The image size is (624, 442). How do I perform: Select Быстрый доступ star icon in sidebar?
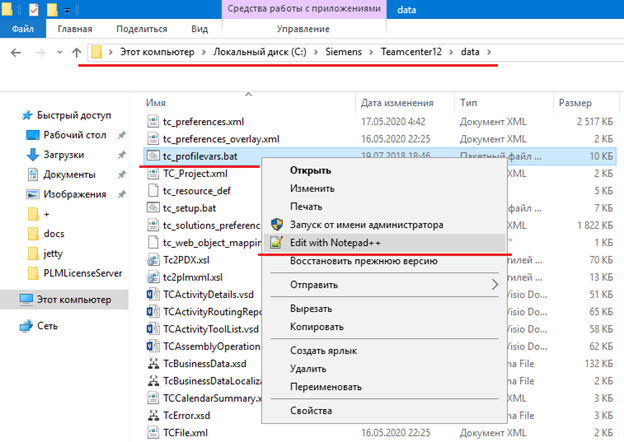(27, 115)
